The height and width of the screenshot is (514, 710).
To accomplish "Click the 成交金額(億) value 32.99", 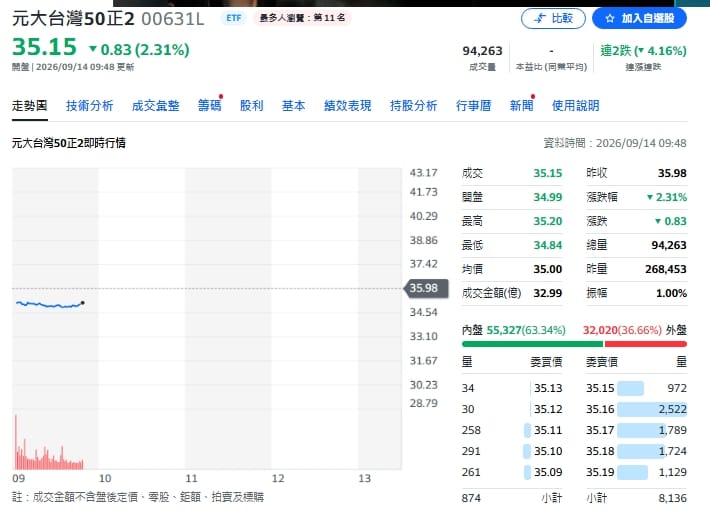I will pyautogui.click(x=547, y=293).
